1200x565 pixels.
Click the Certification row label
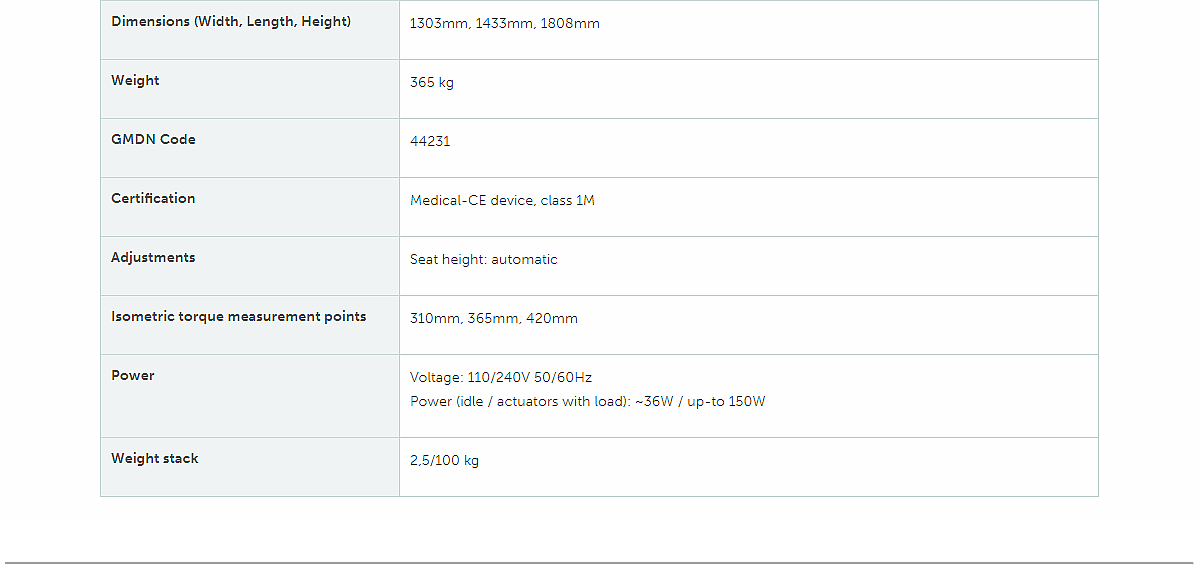(153, 199)
